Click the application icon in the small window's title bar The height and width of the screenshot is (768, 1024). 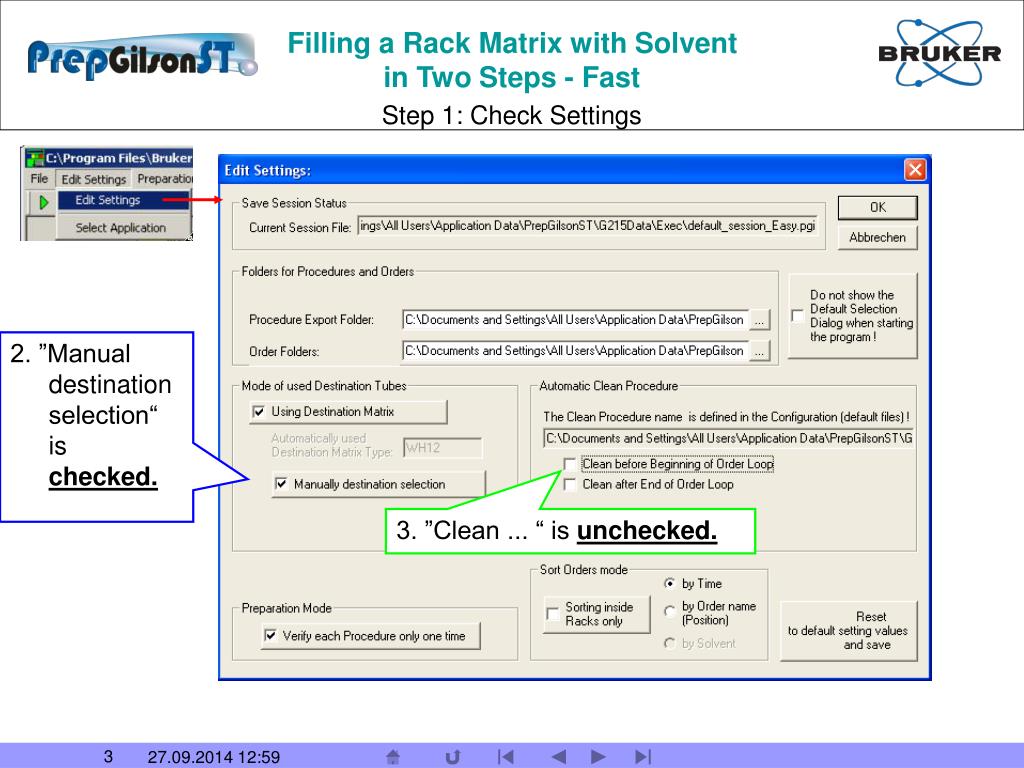(x=34, y=157)
